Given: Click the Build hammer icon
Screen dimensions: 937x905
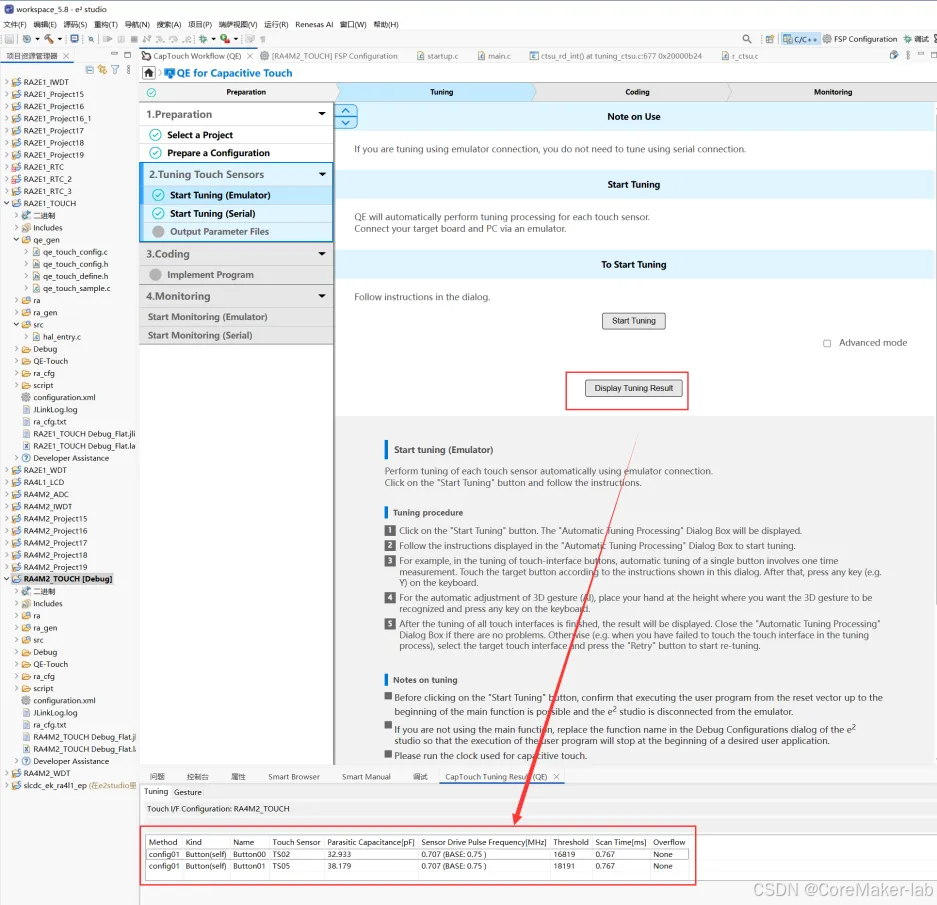Looking at the screenshot, I should (48, 39).
